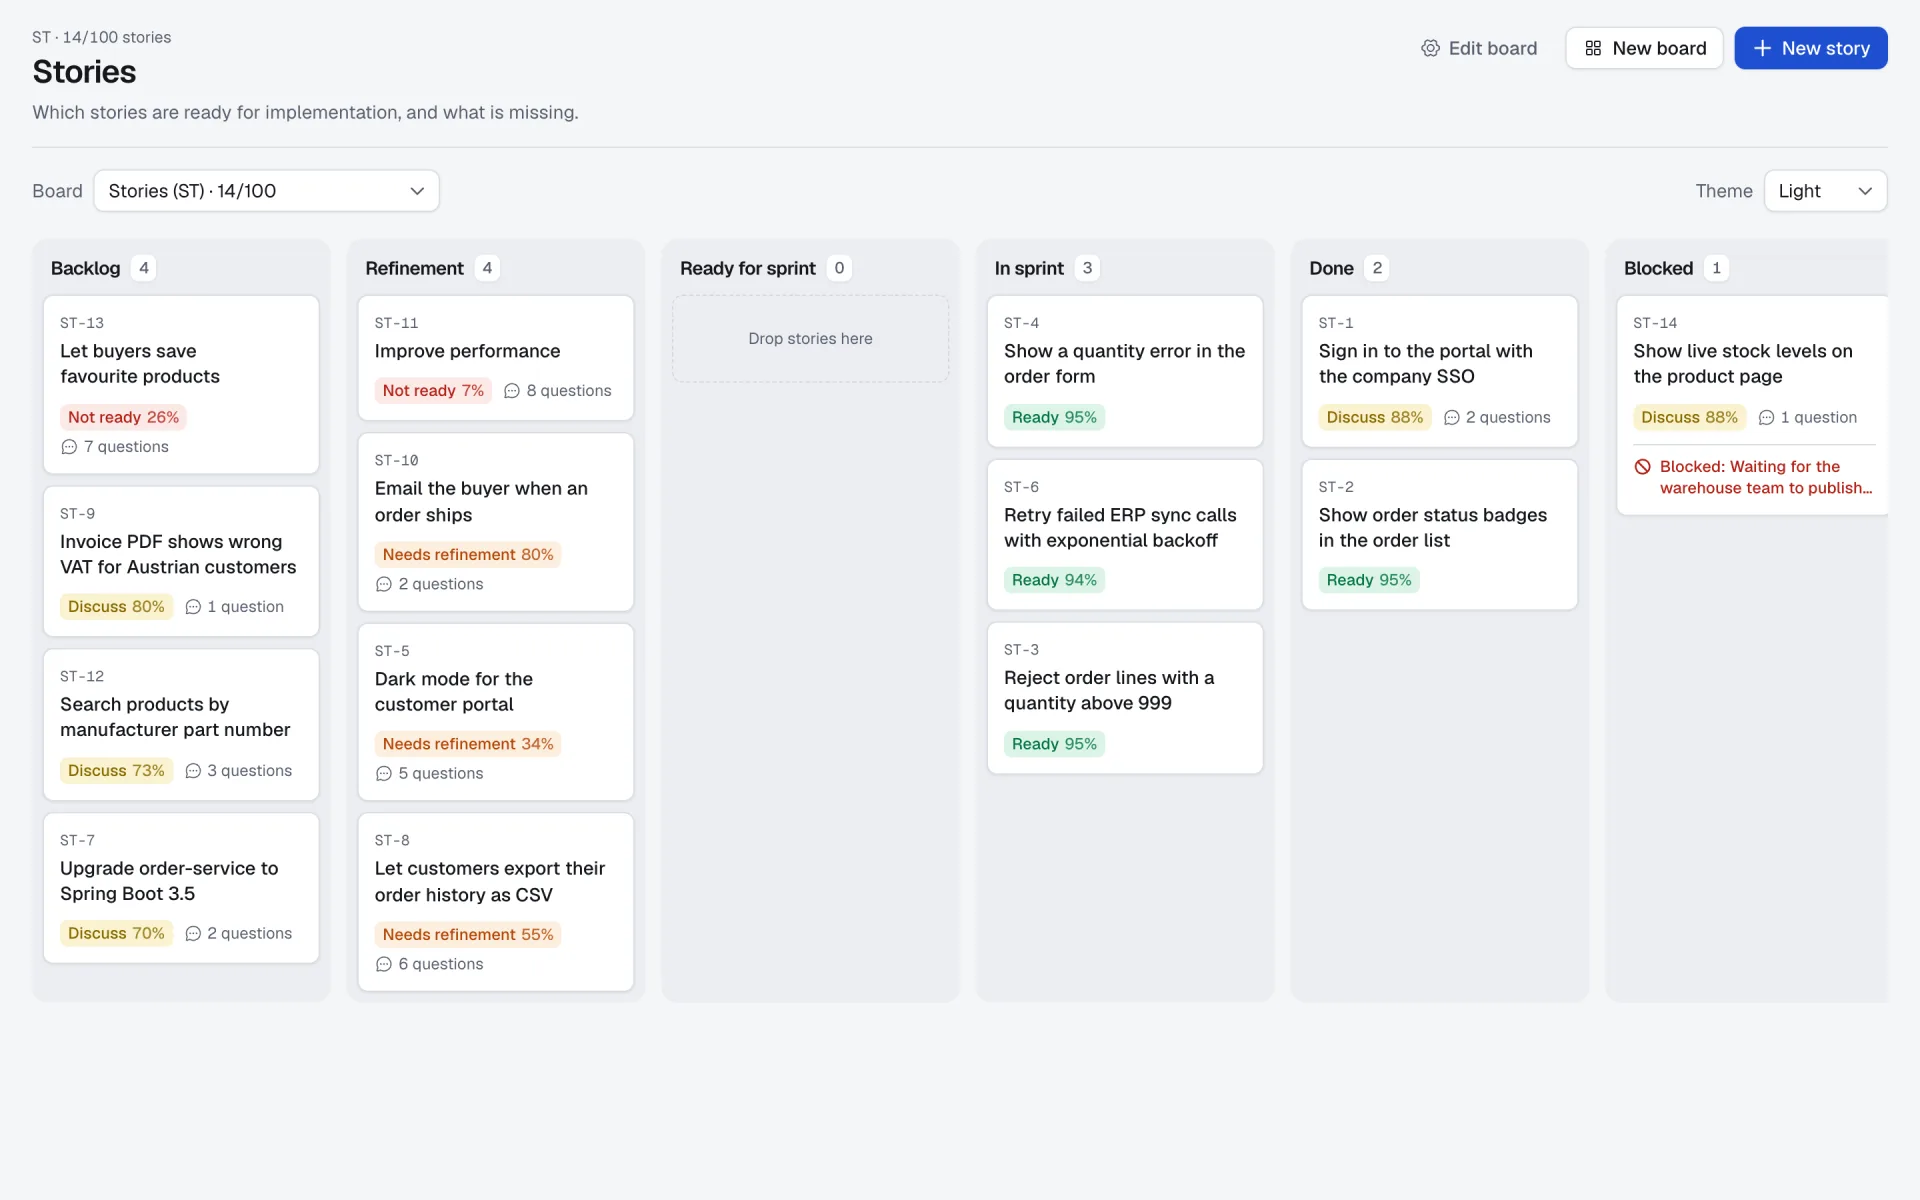The image size is (1920, 1200).
Task: Open the Theme dropdown showing Light
Action: 1825,191
